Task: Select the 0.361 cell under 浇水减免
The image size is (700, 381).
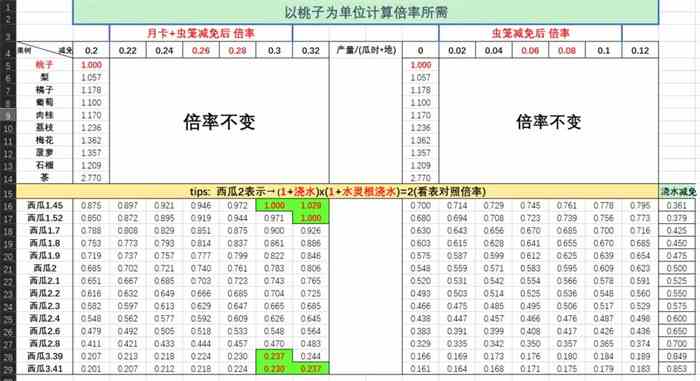Action: pyautogui.click(x=677, y=205)
